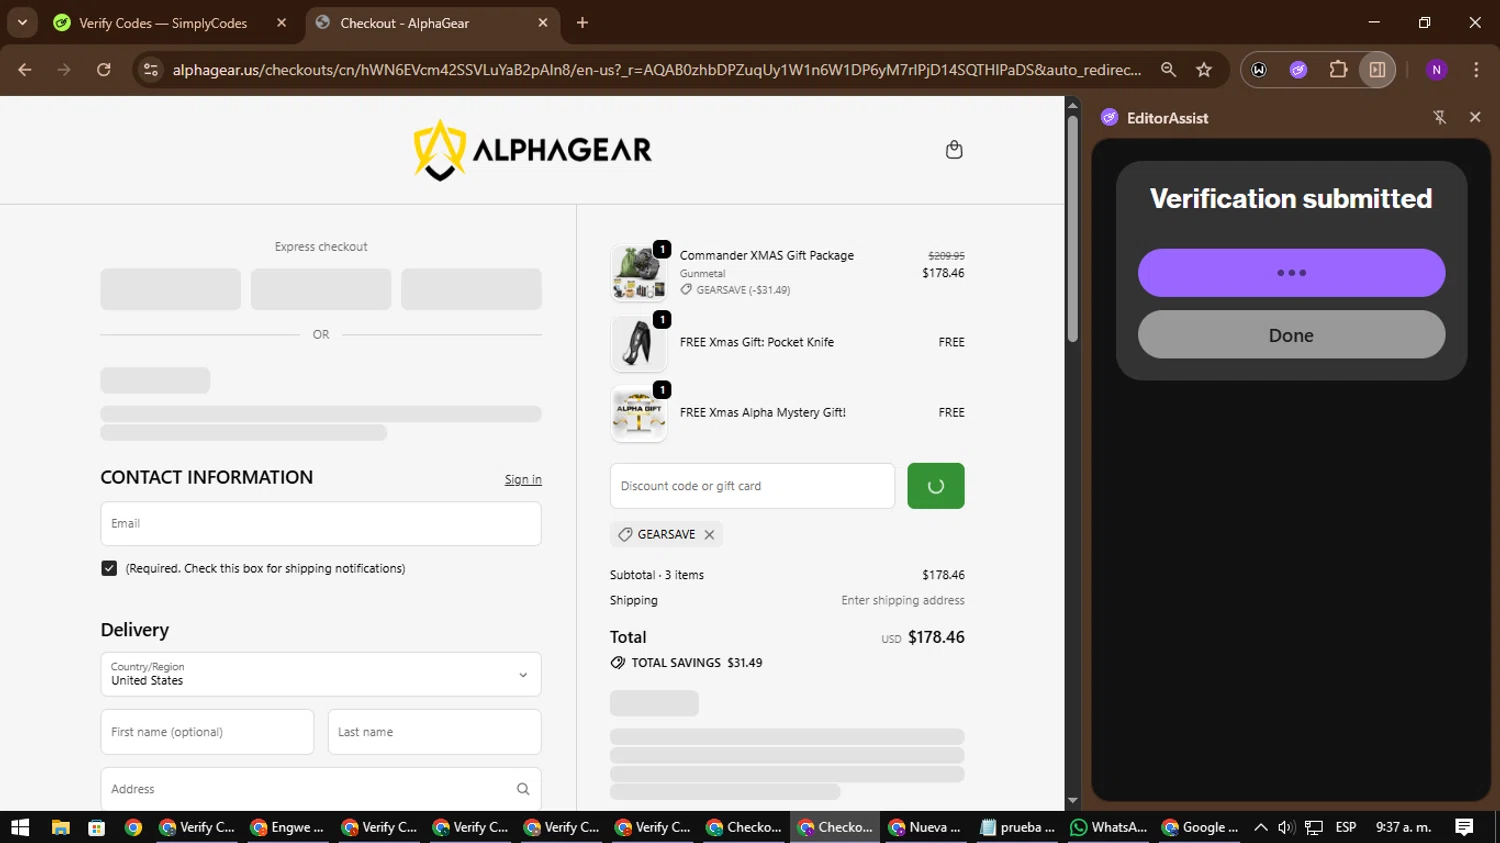Image resolution: width=1500 pixels, height=843 pixels.
Task: Click the Email input field
Action: point(321,524)
